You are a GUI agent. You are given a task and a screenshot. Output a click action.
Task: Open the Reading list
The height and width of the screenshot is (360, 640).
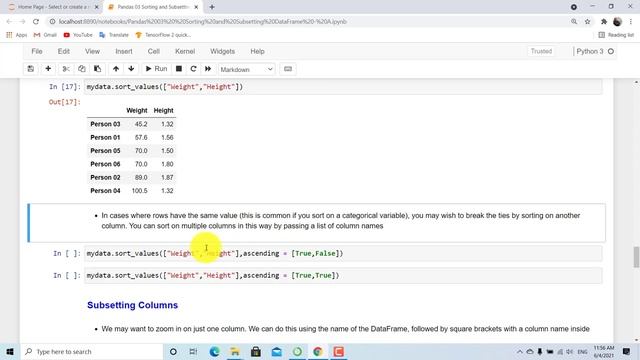[x=616, y=35]
